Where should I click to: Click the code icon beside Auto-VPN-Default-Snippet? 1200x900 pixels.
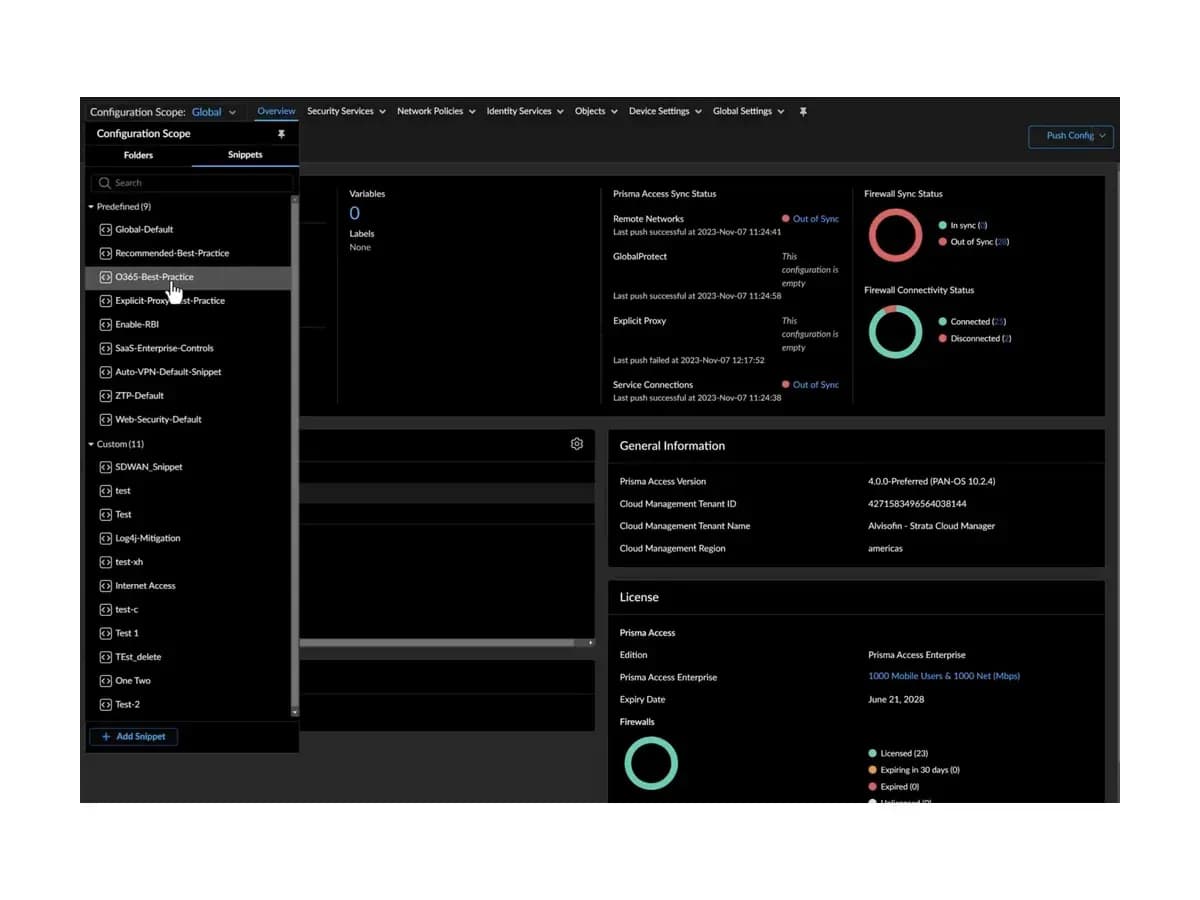105,372
